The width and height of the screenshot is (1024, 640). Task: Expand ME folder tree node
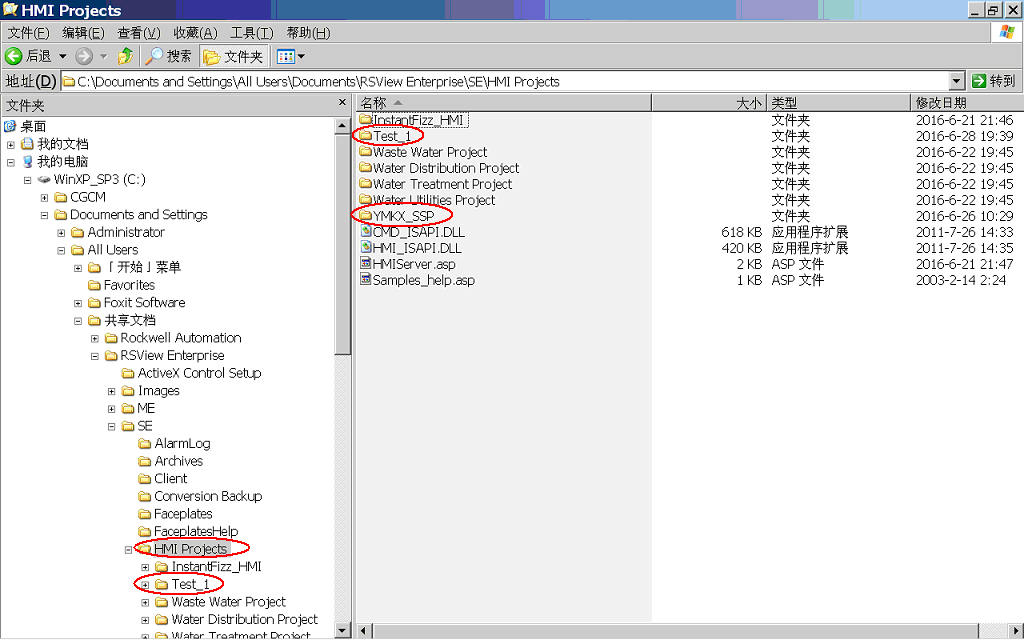click(112, 409)
